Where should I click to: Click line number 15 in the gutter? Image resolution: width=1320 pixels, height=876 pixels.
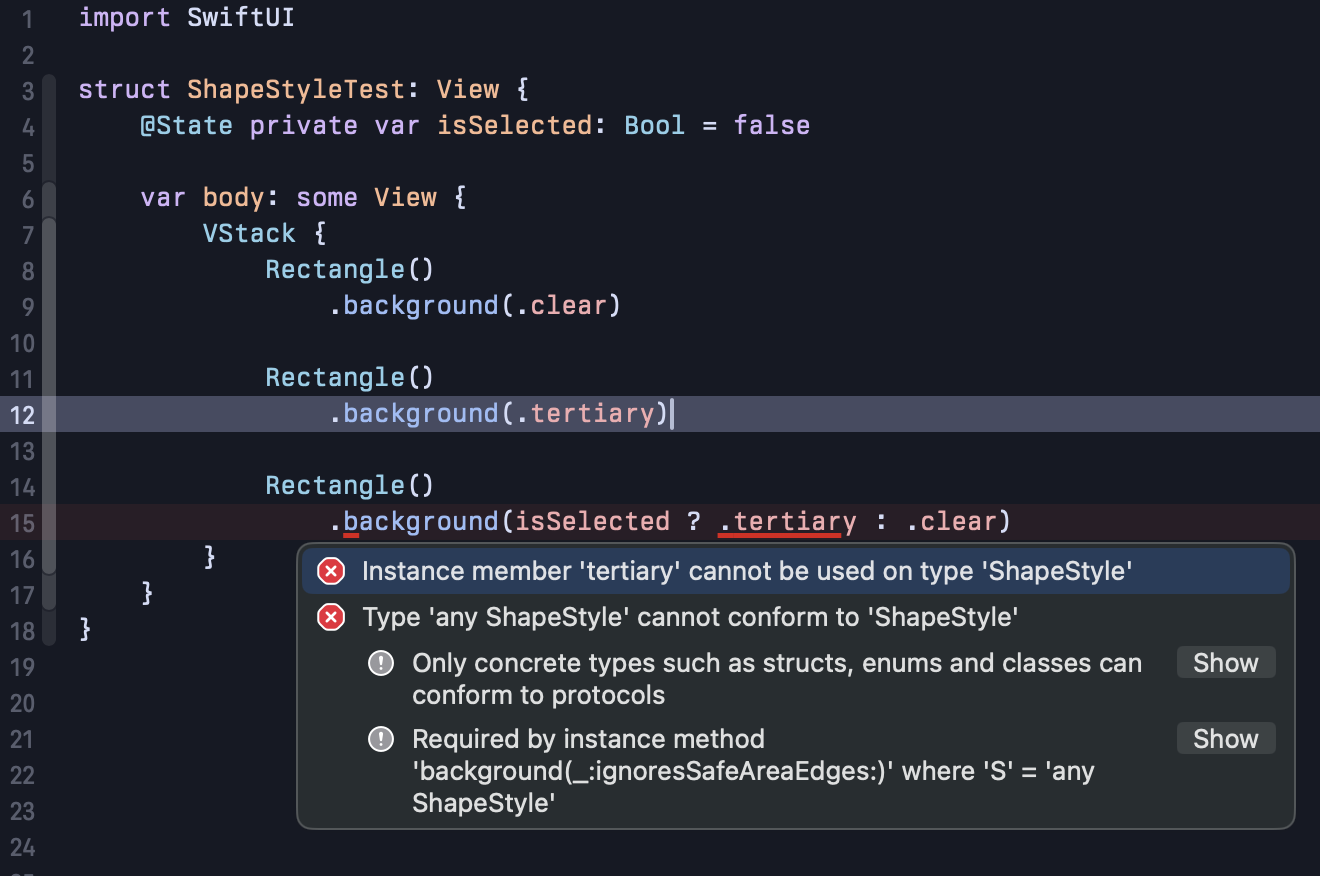pos(22,523)
